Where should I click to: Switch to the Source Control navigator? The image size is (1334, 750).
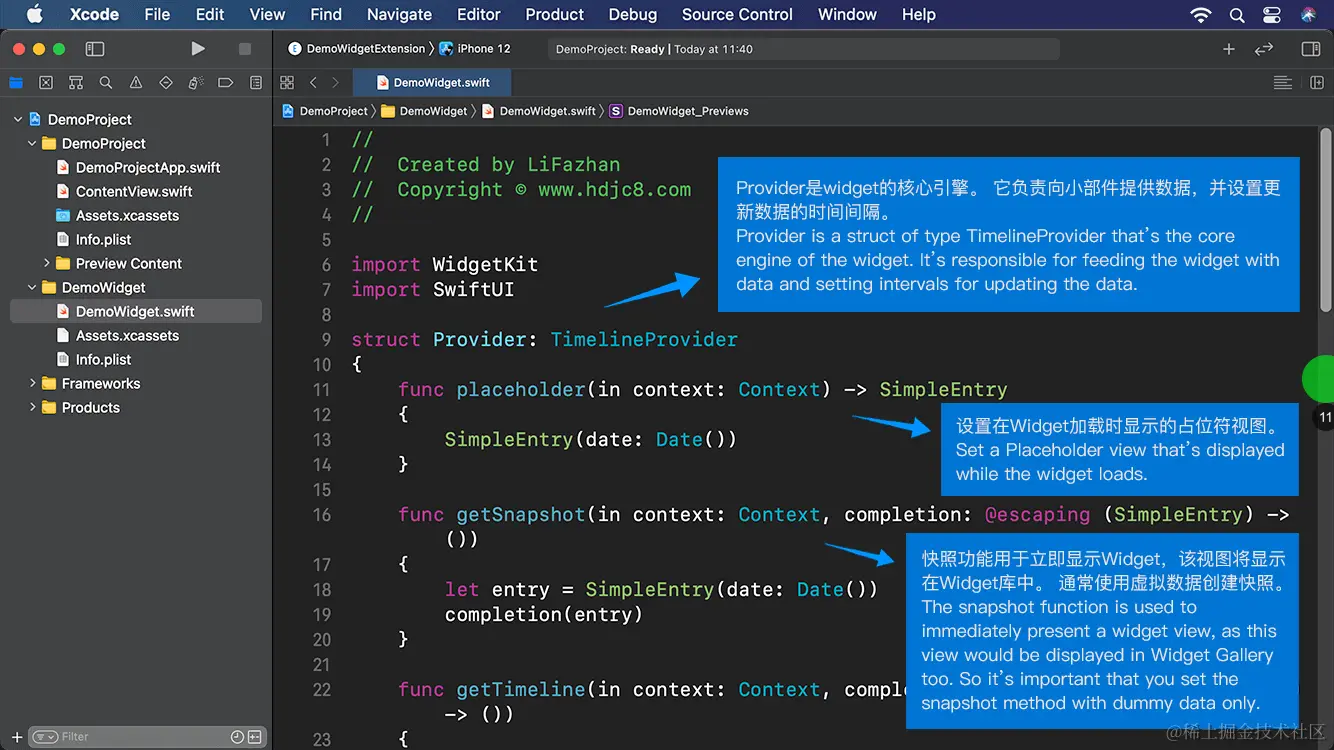(46, 83)
